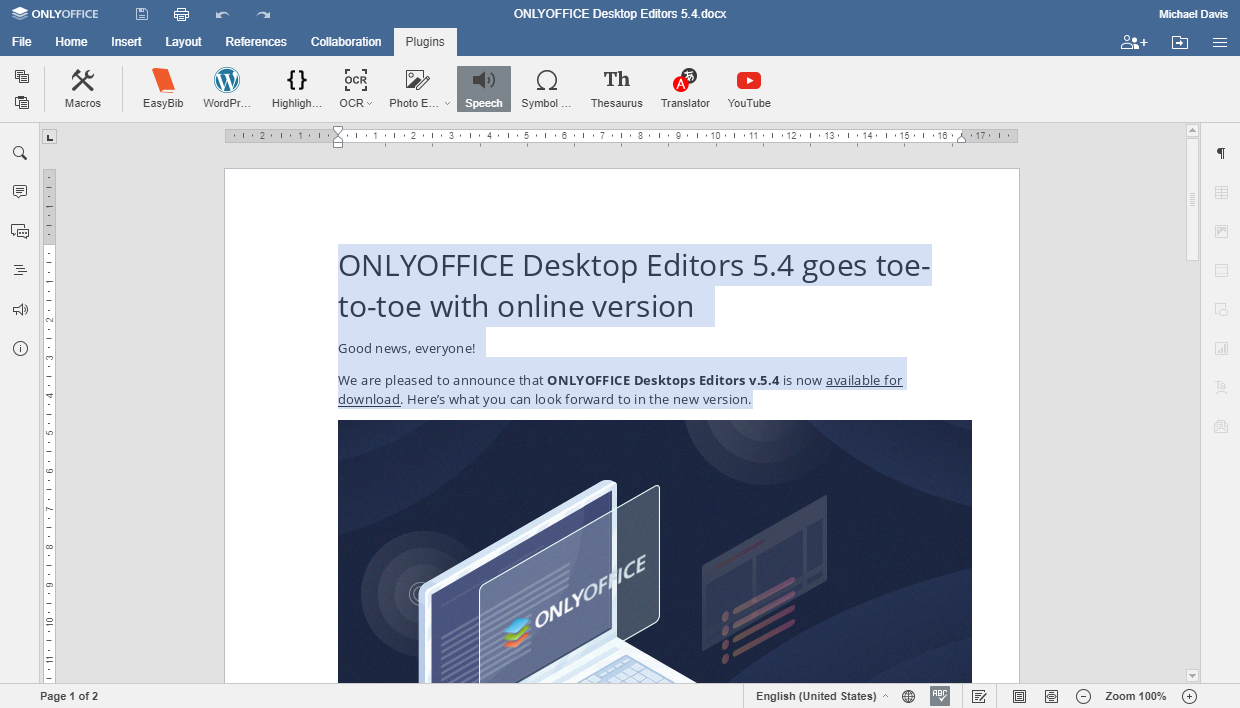The width and height of the screenshot is (1240, 708).
Task: Open Search in the left sidebar
Action: (20, 153)
